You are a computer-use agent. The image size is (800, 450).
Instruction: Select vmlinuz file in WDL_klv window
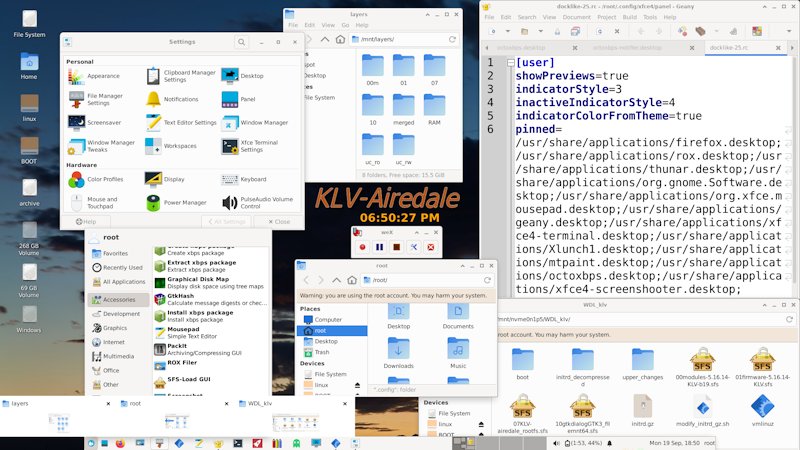click(x=762, y=412)
